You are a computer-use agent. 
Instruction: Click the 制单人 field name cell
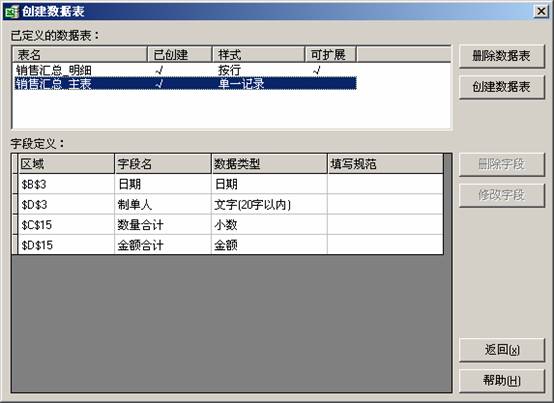pos(163,204)
